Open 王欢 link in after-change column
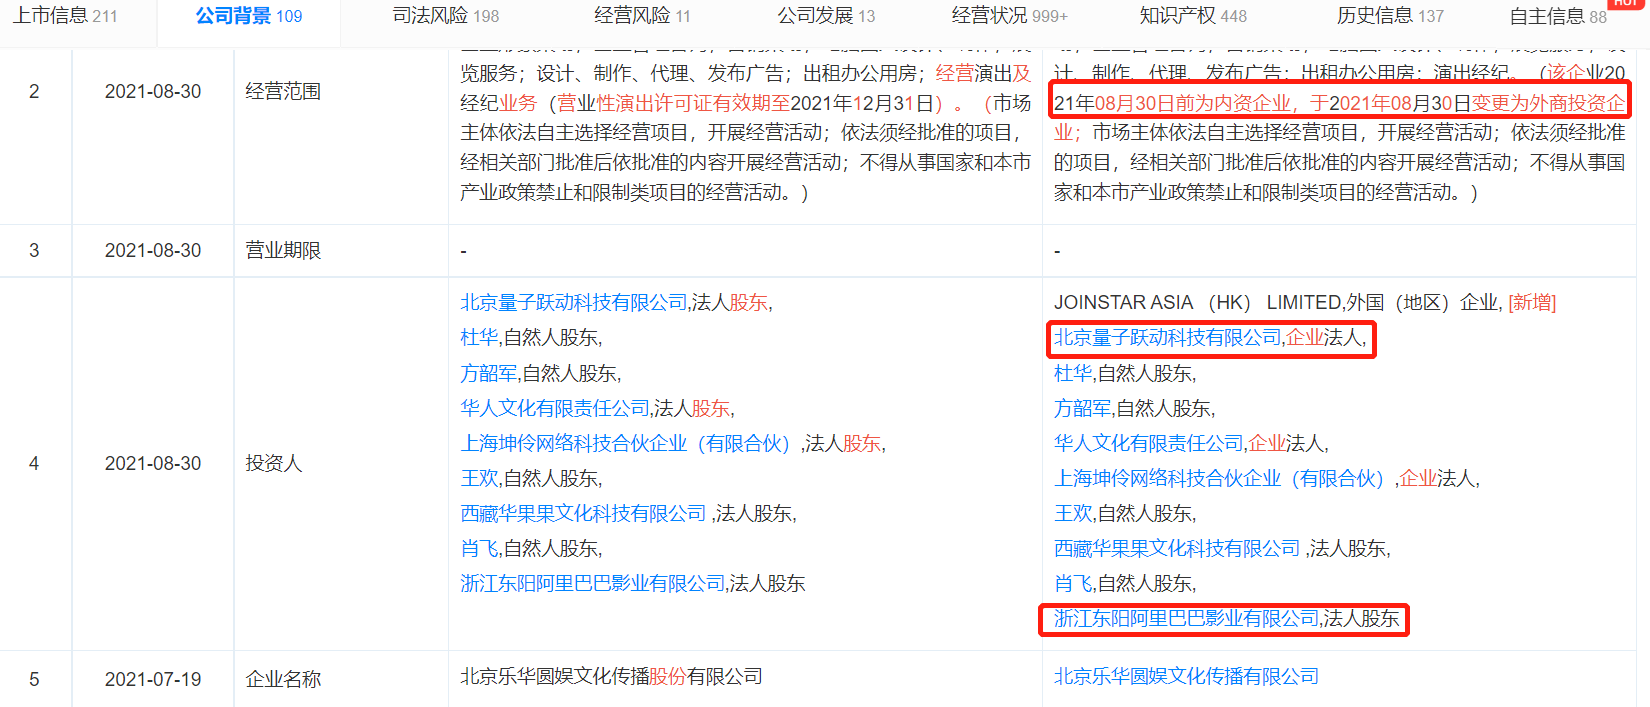 (1073, 513)
